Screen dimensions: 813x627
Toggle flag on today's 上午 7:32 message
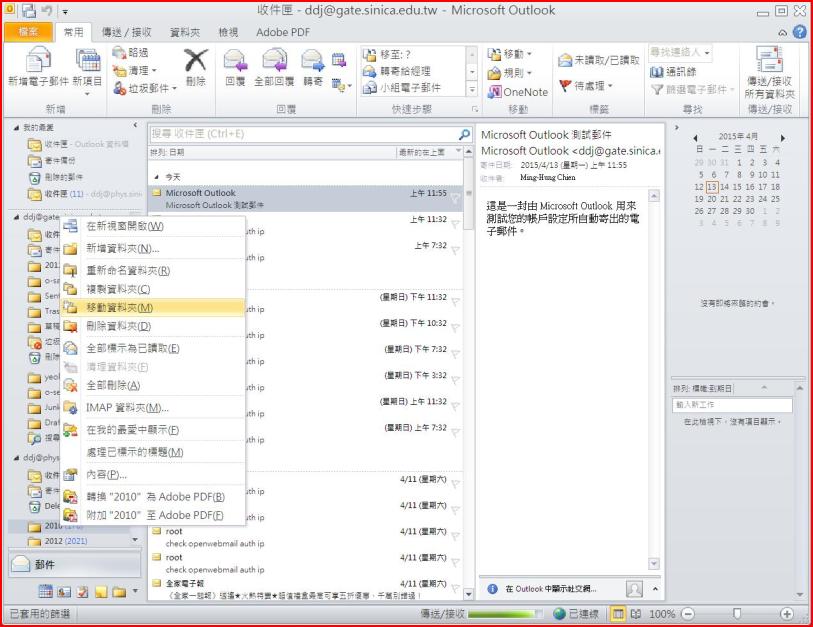point(455,250)
